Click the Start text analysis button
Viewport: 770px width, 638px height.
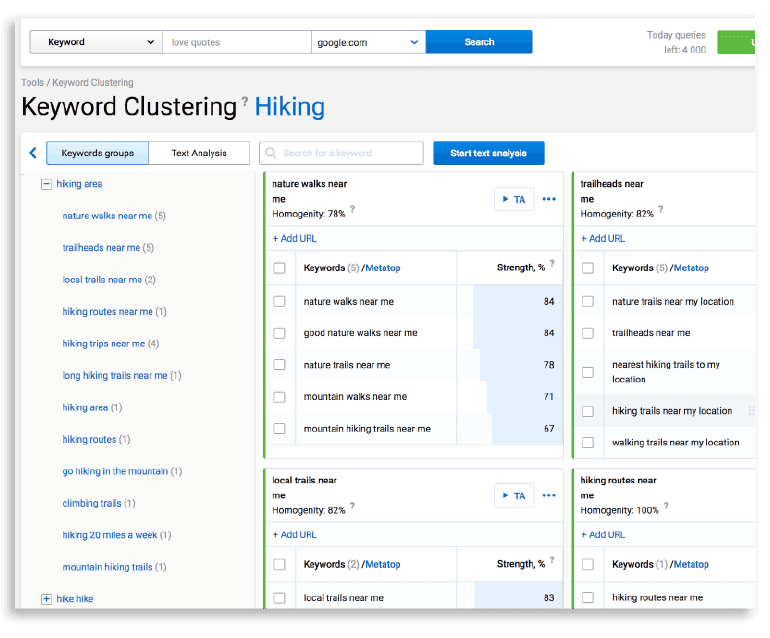488,153
